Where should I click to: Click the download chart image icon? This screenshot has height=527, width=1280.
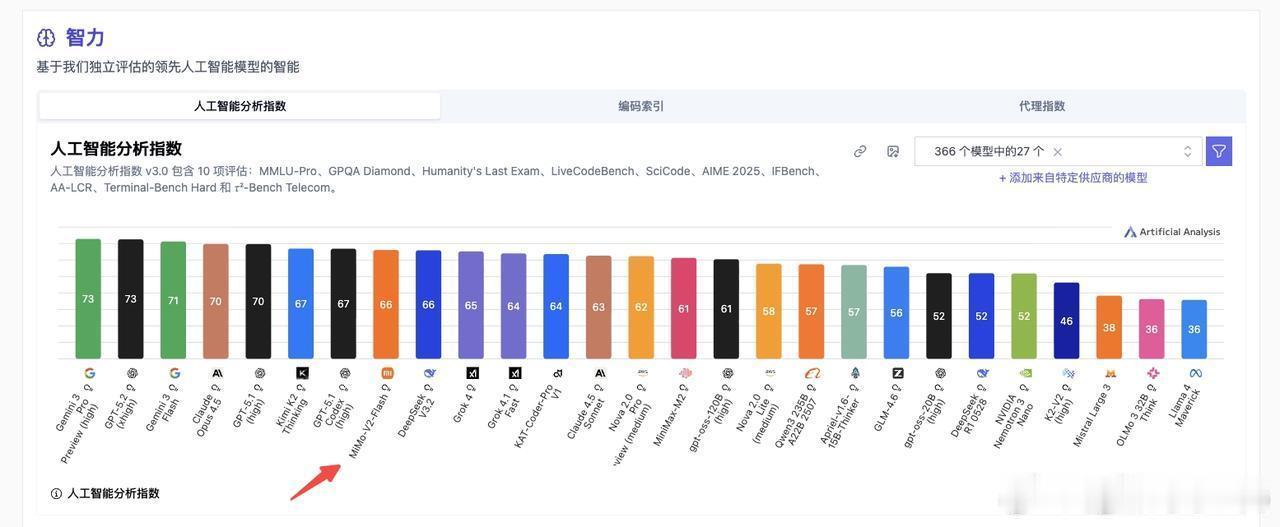point(893,151)
